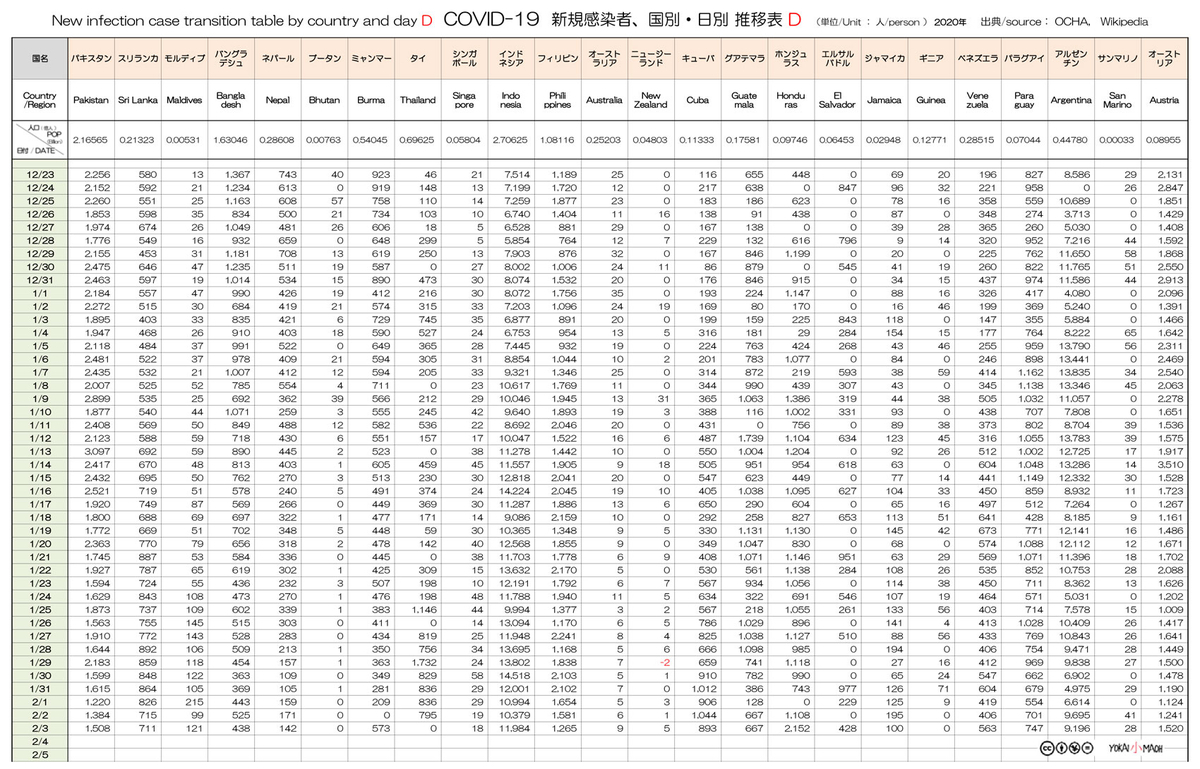Select the Honduras column header
Image resolution: width=1200 pixels, height=769 pixels.
click(x=789, y=100)
